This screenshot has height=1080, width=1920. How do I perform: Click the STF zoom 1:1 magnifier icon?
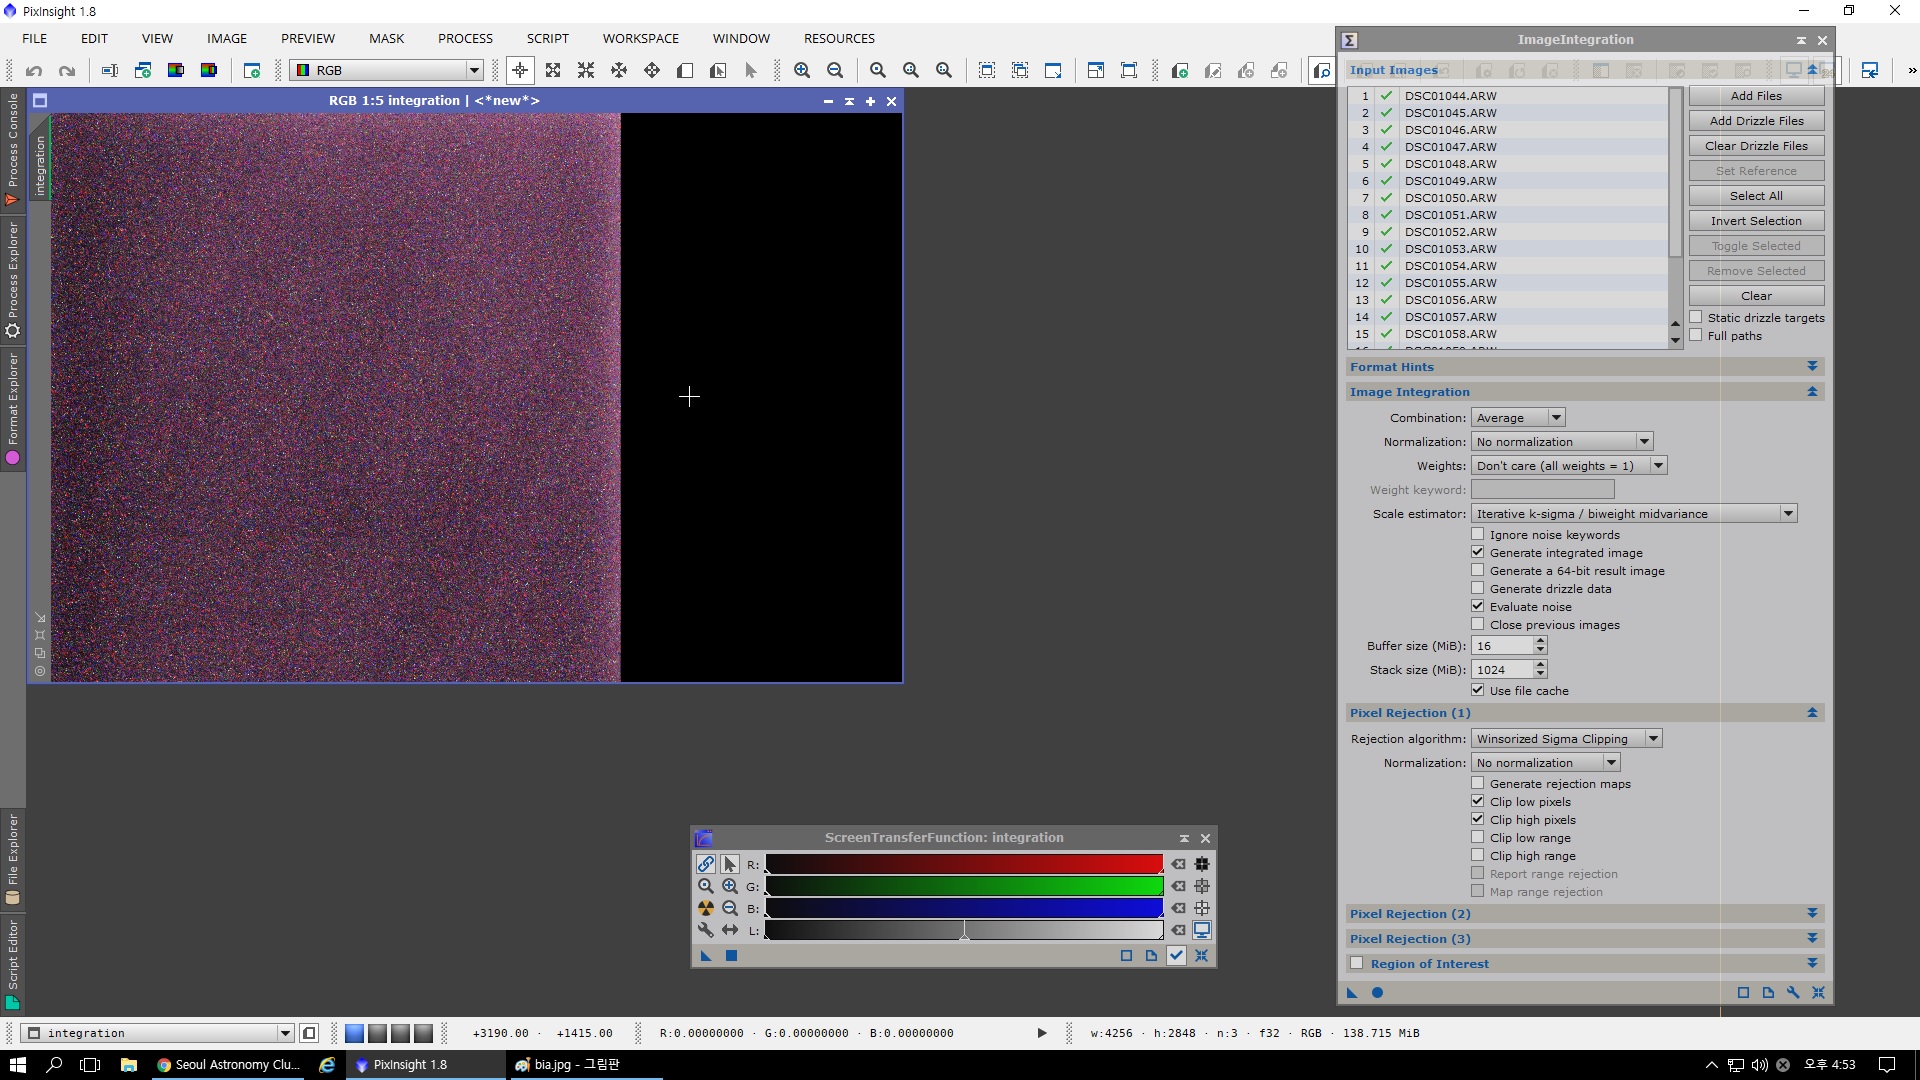(706, 886)
